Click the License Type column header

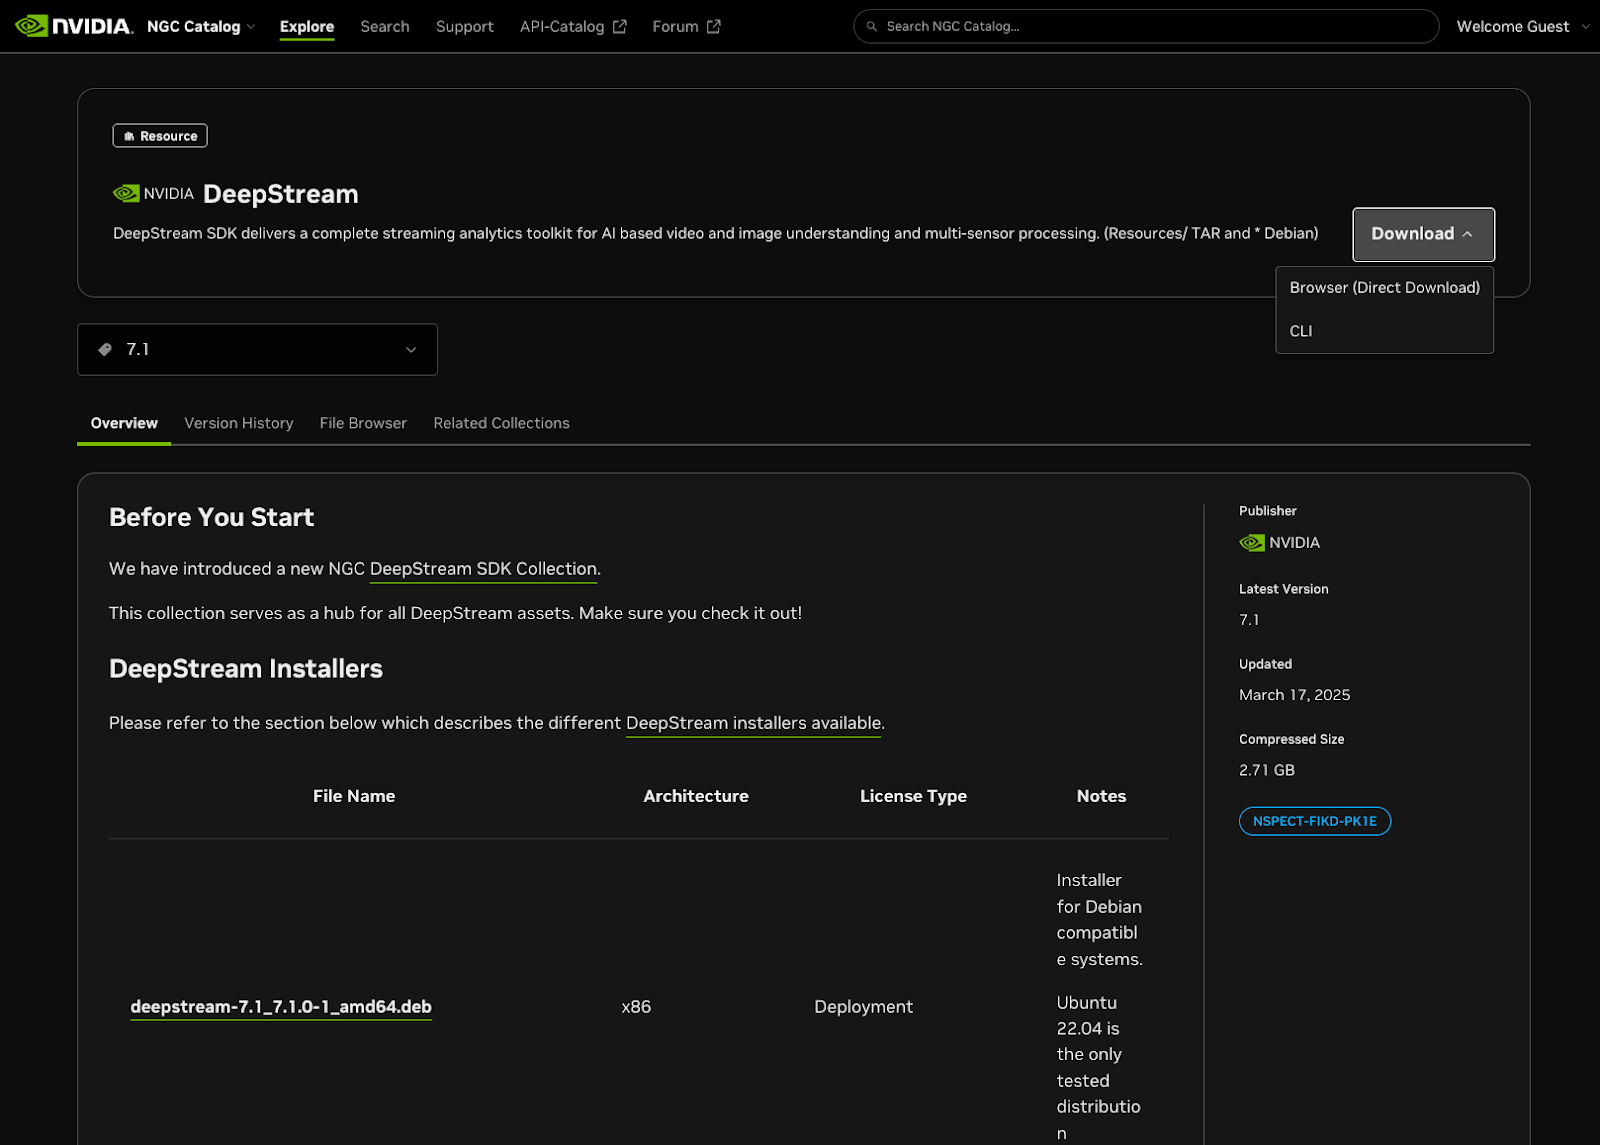(913, 796)
